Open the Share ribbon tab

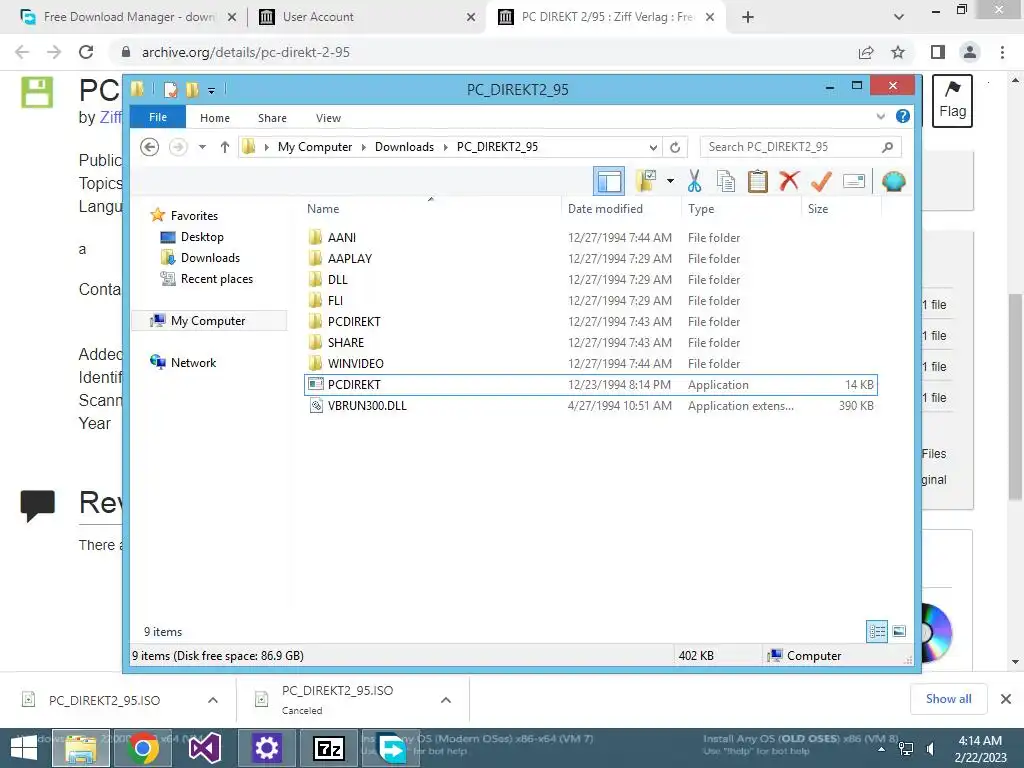272,118
